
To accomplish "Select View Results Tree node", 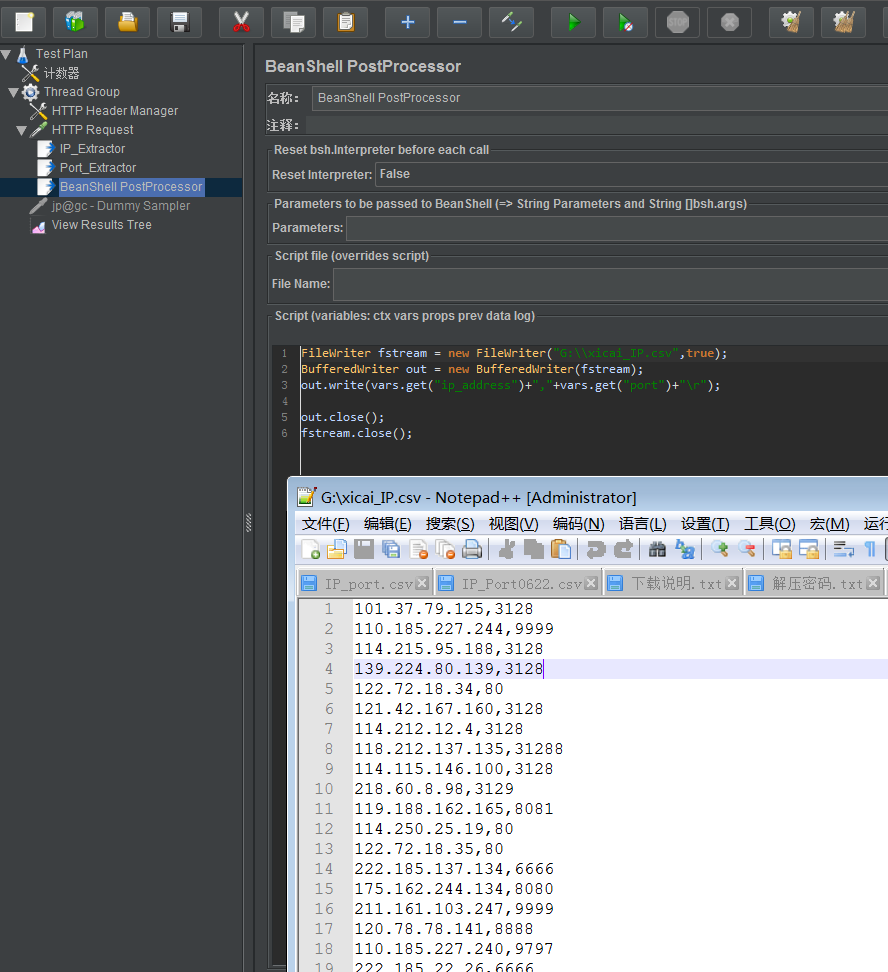I will click(x=102, y=225).
